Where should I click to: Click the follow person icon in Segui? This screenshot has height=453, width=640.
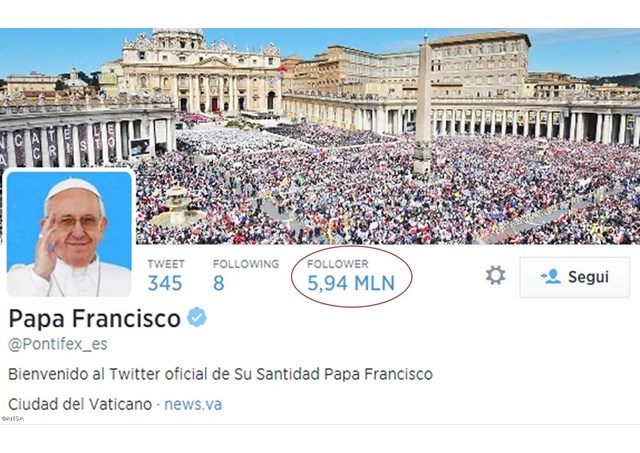(551, 277)
